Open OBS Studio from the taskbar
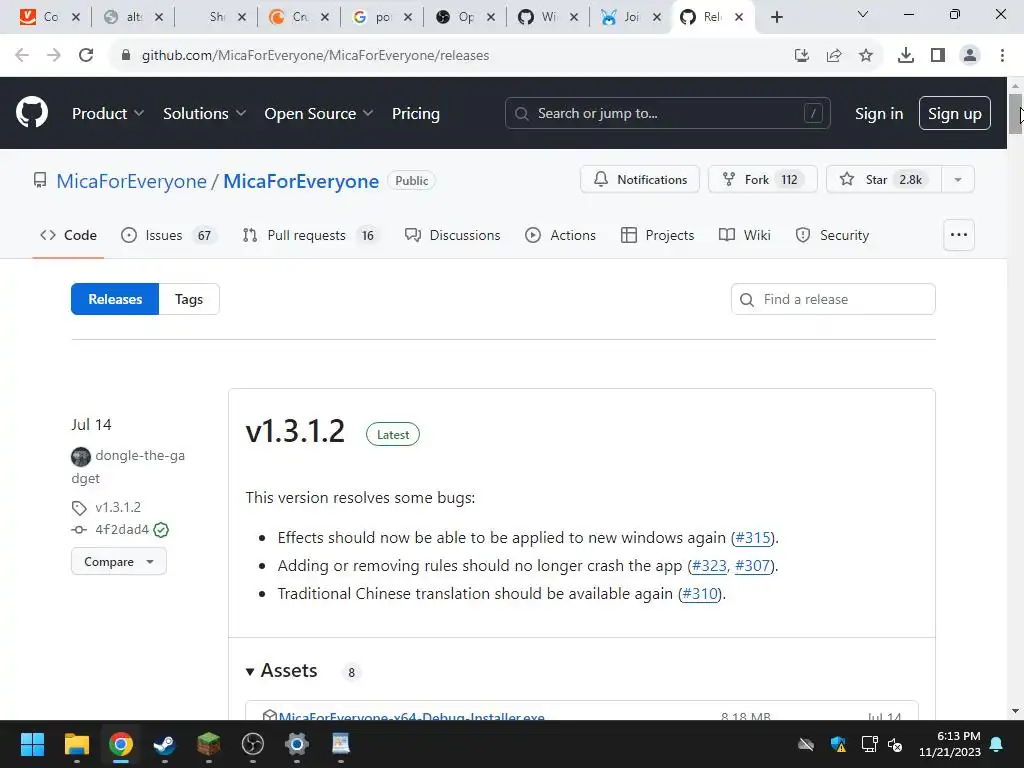 click(x=252, y=744)
